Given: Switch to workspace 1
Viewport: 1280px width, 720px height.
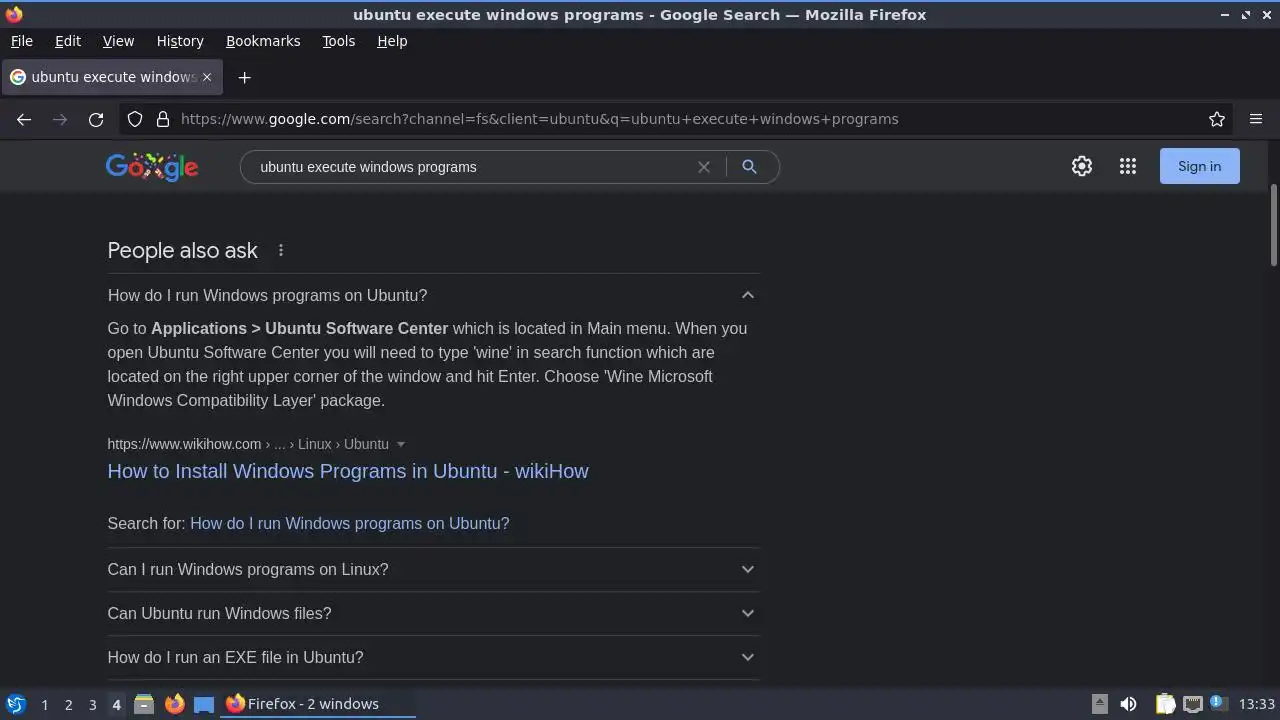Looking at the screenshot, I should pyautogui.click(x=44, y=704).
